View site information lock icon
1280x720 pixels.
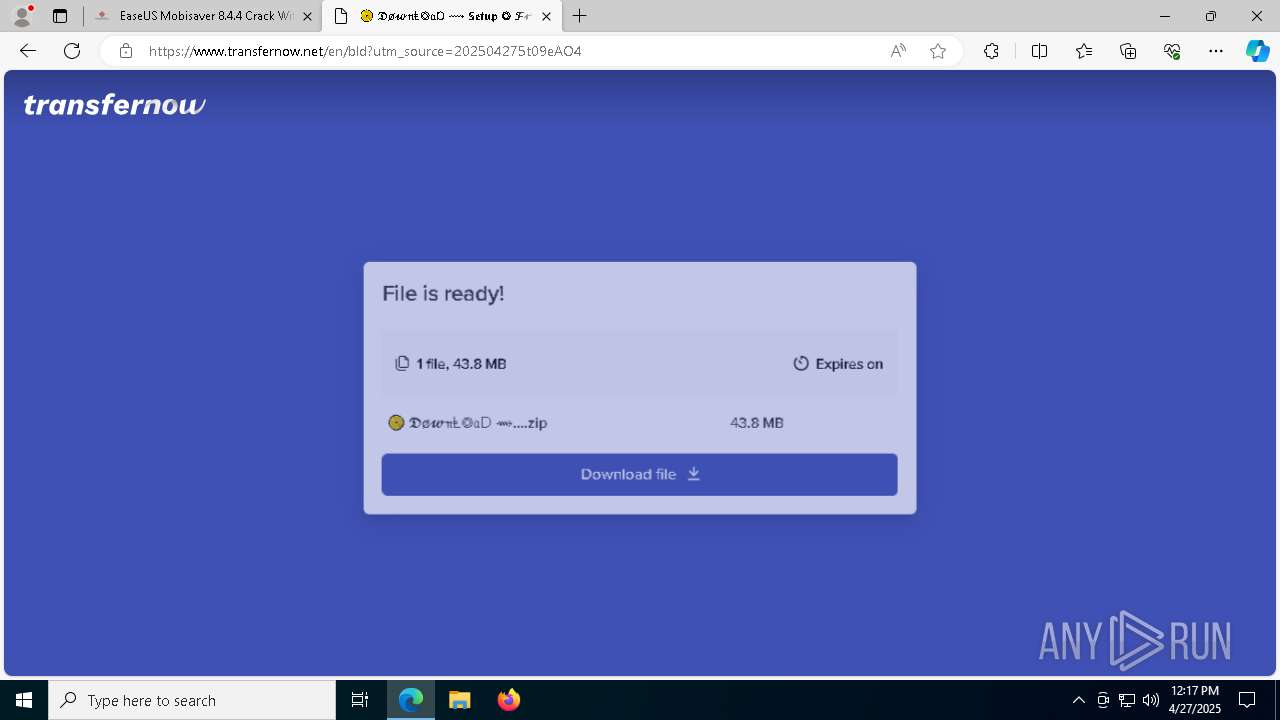point(125,51)
